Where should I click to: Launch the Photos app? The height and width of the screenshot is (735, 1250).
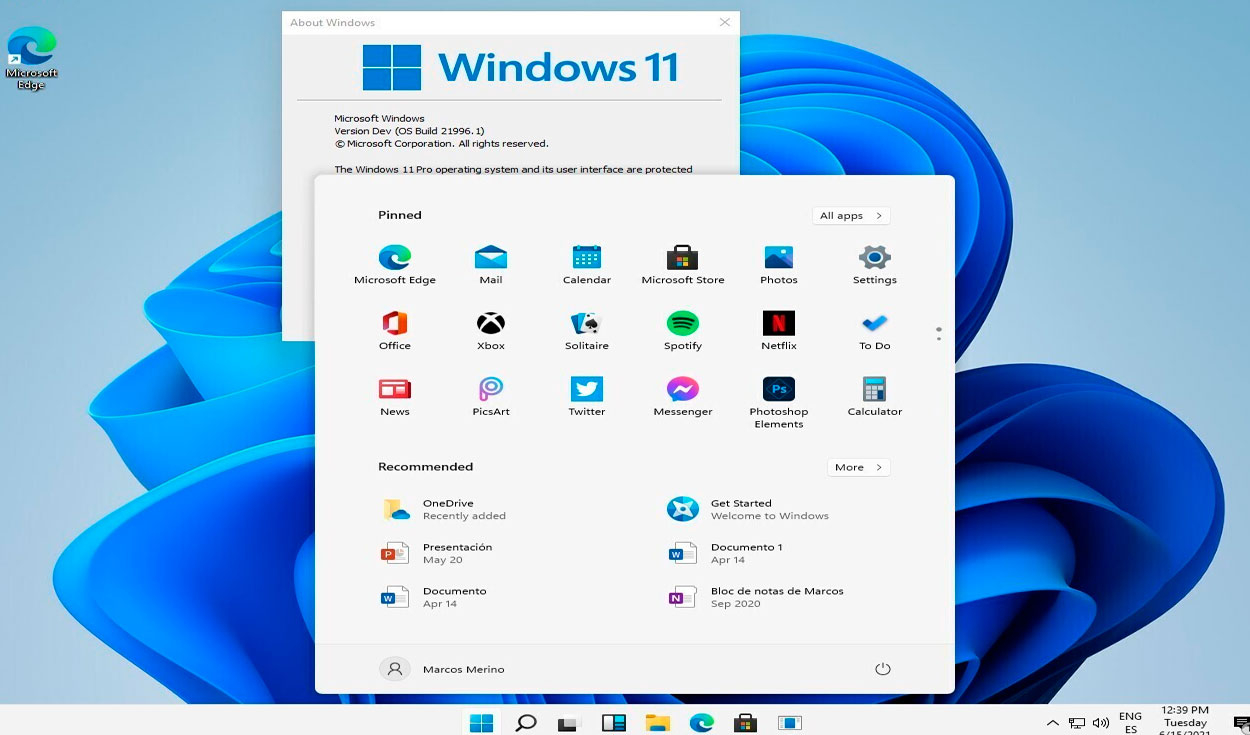(779, 265)
